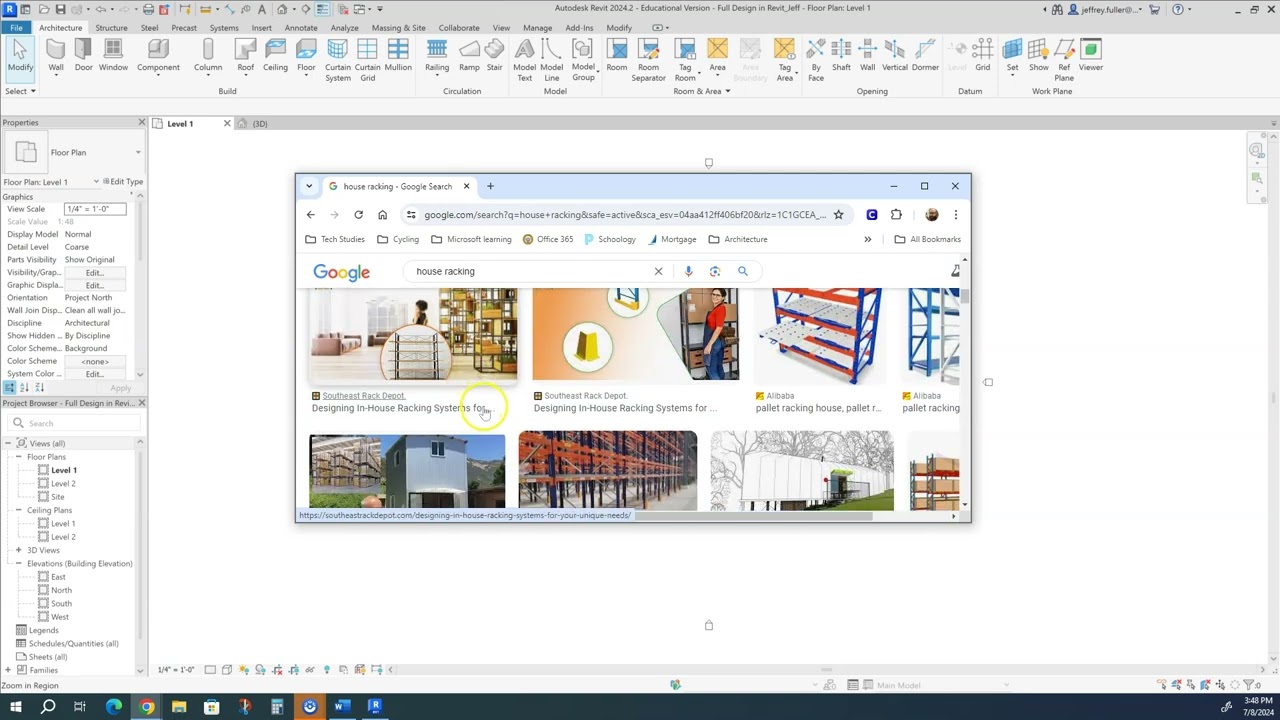Click Chrome reload page button

[358, 215]
